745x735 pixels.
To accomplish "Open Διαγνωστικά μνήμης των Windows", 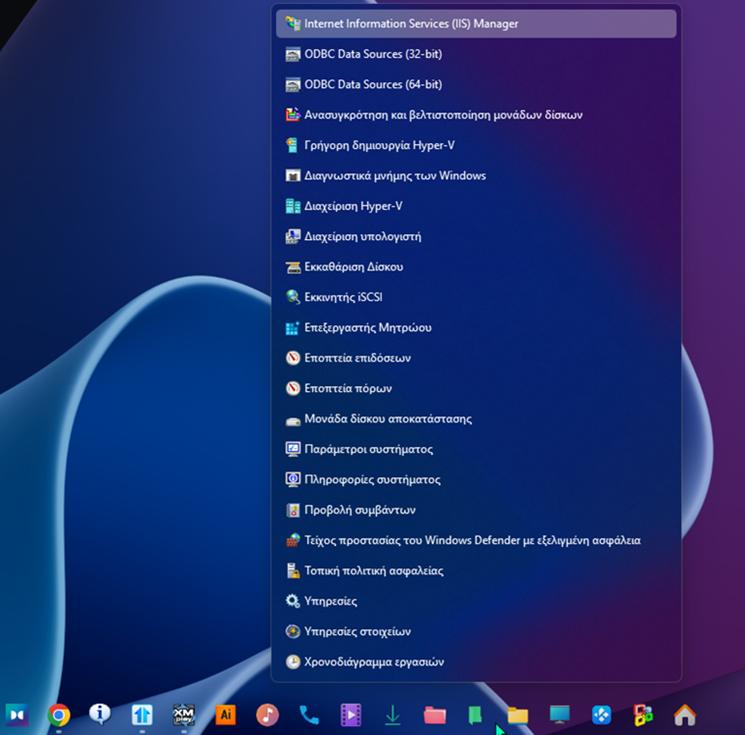I will (x=476, y=176).
